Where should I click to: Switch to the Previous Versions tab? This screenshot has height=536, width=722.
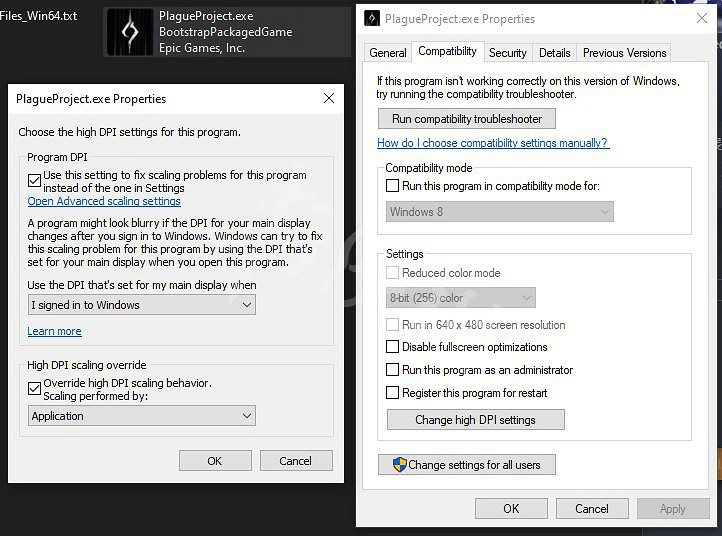pos(624,53)
